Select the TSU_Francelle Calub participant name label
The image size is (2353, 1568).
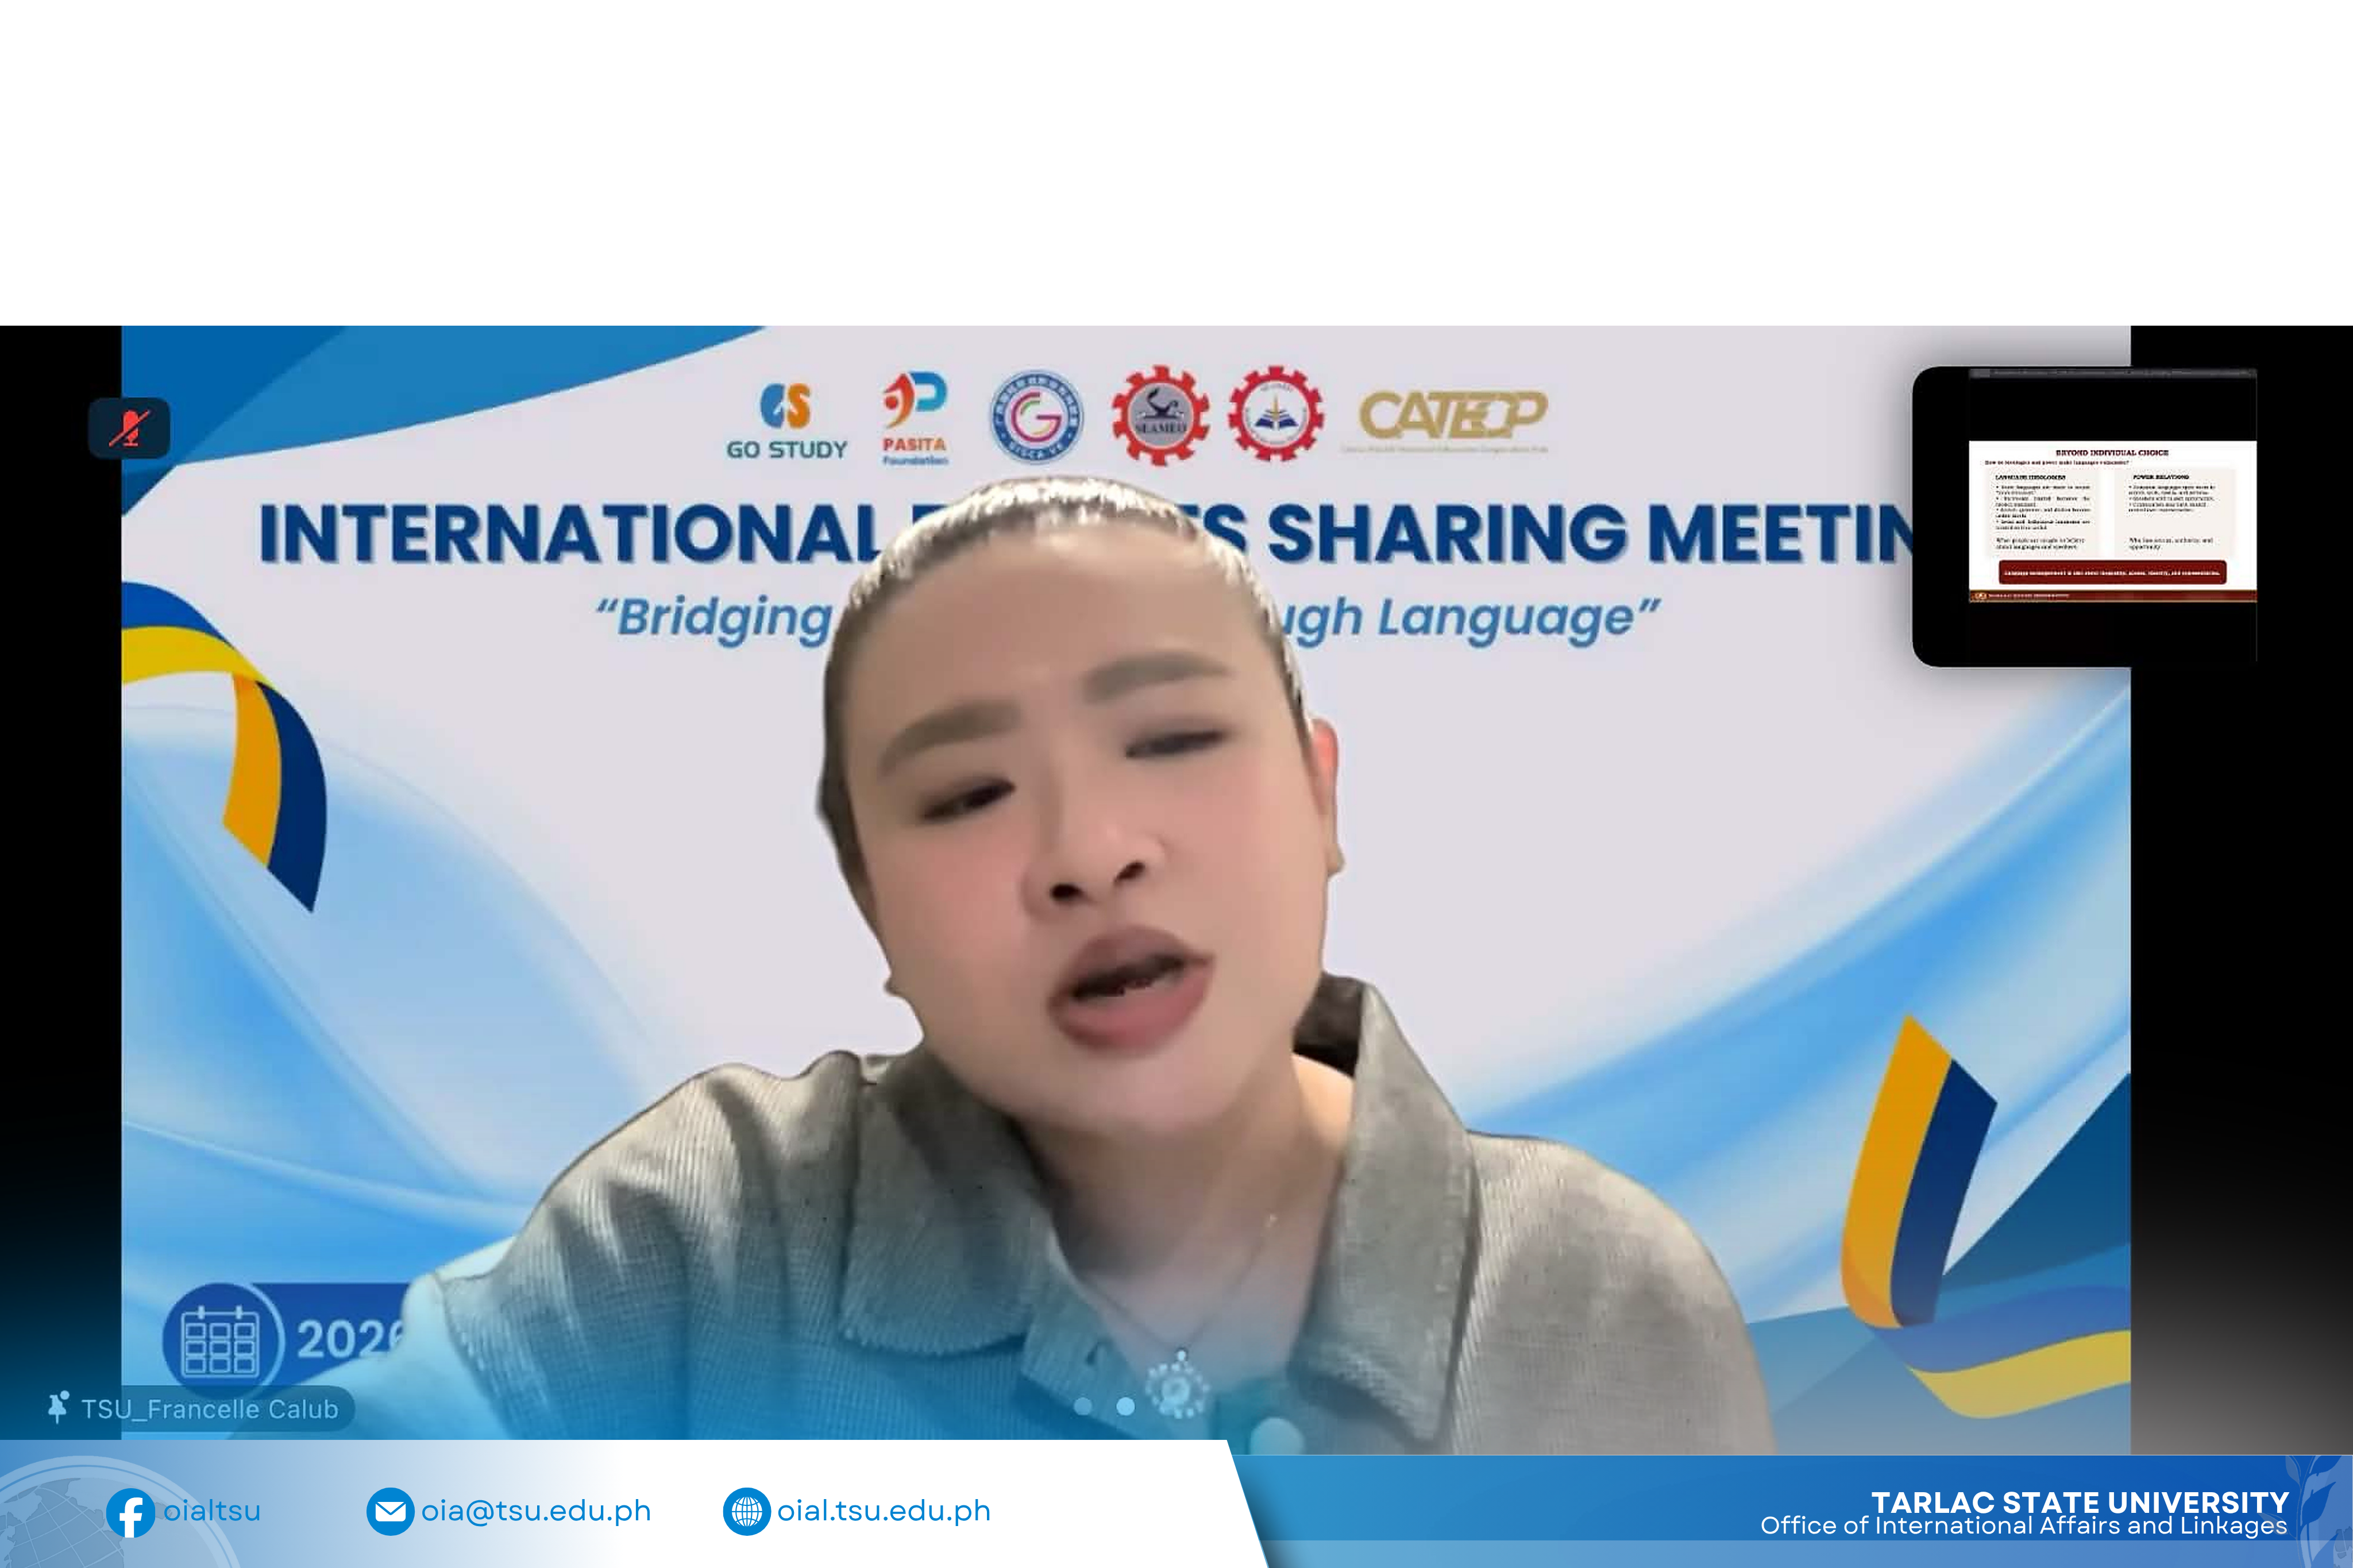pyautogui.click(x=210, y=1409)
